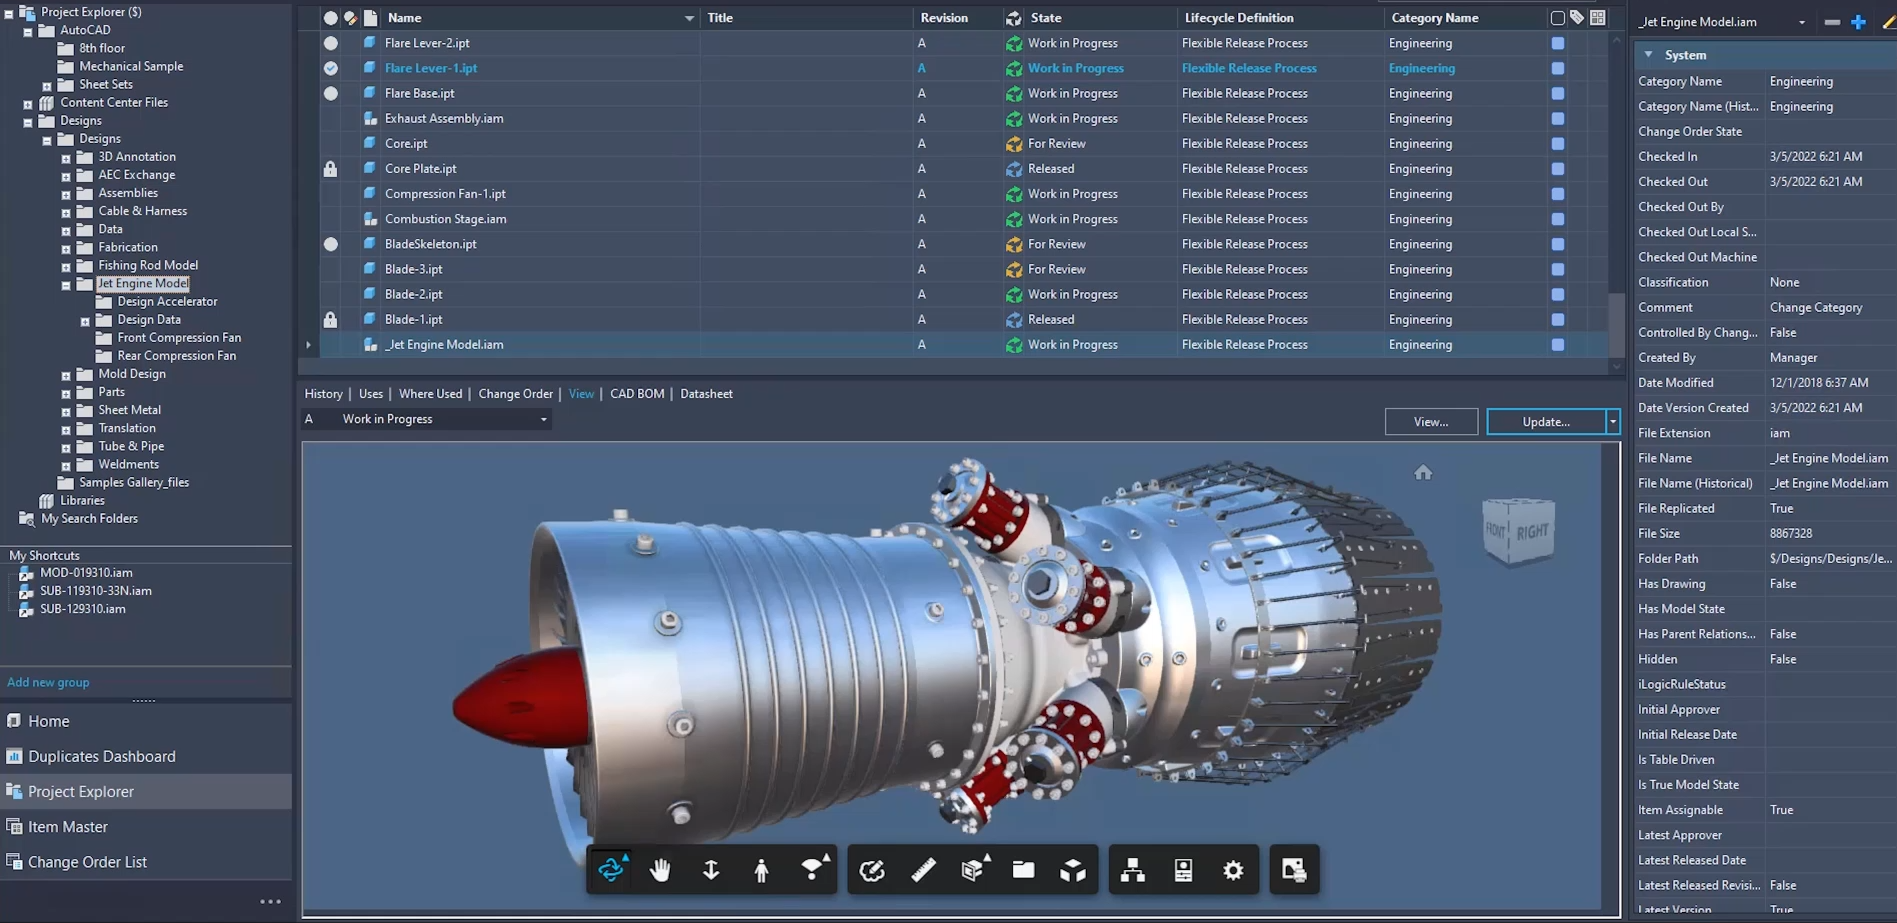Image resolution: width=1897 pixels, height=923 pixels.
Task: Click the navigation pane overflow dots
Action: click(x=270, y=902)
